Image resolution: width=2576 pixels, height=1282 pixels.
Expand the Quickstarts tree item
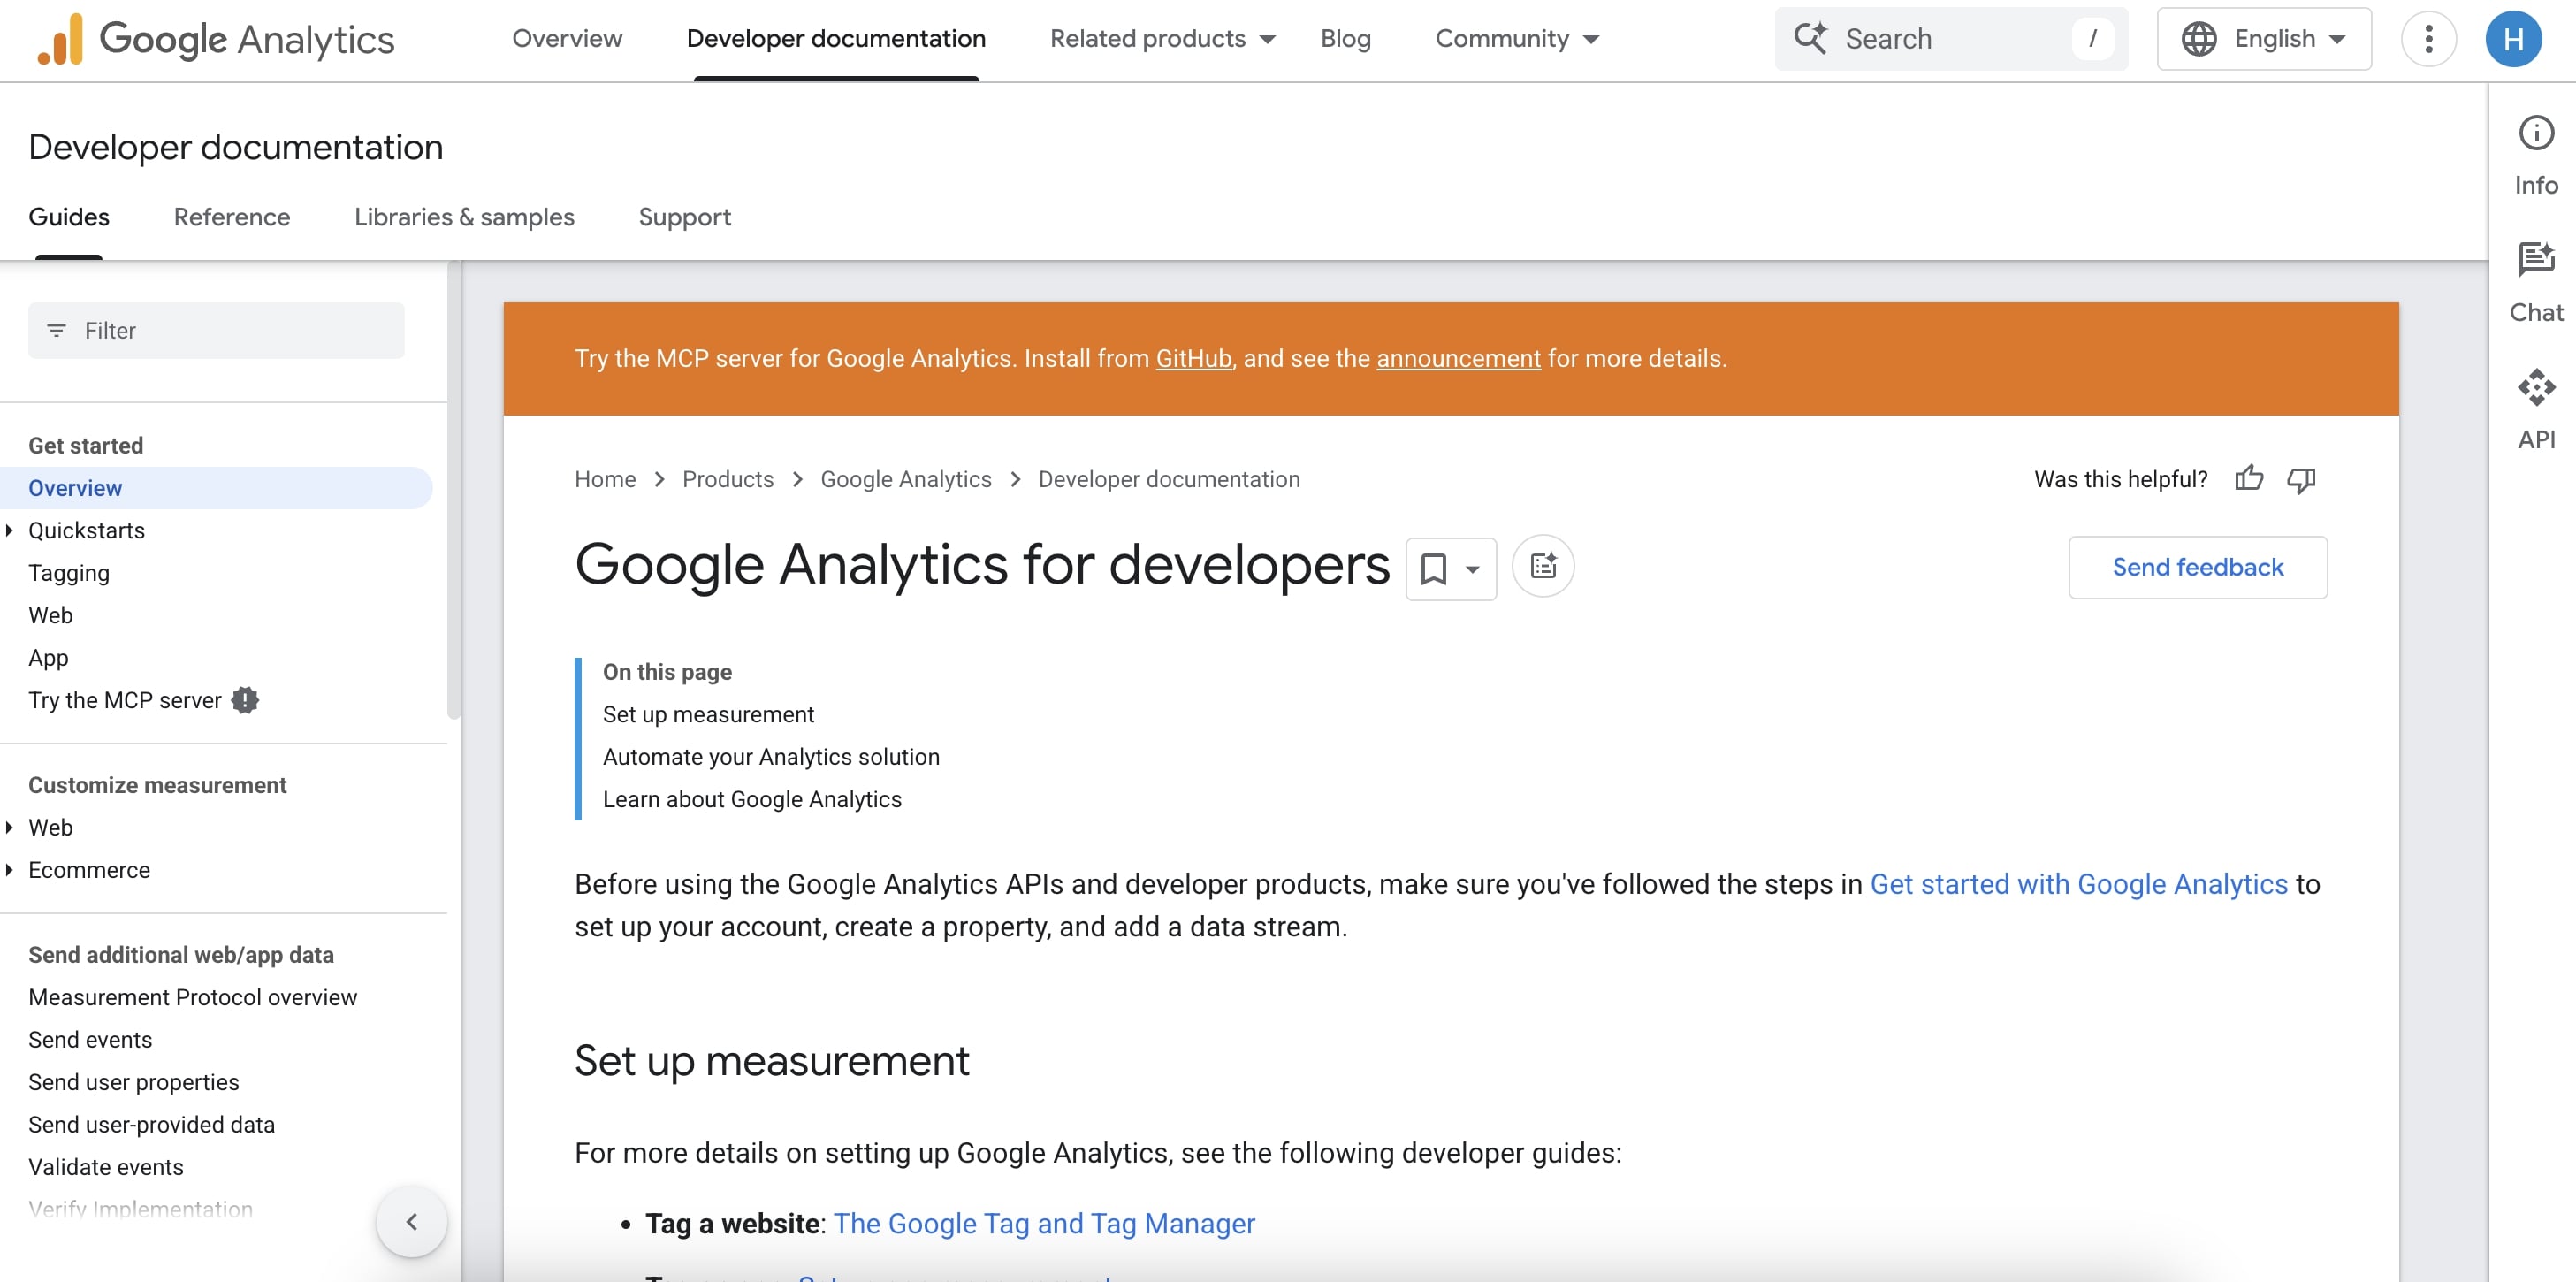coord(9,530)
